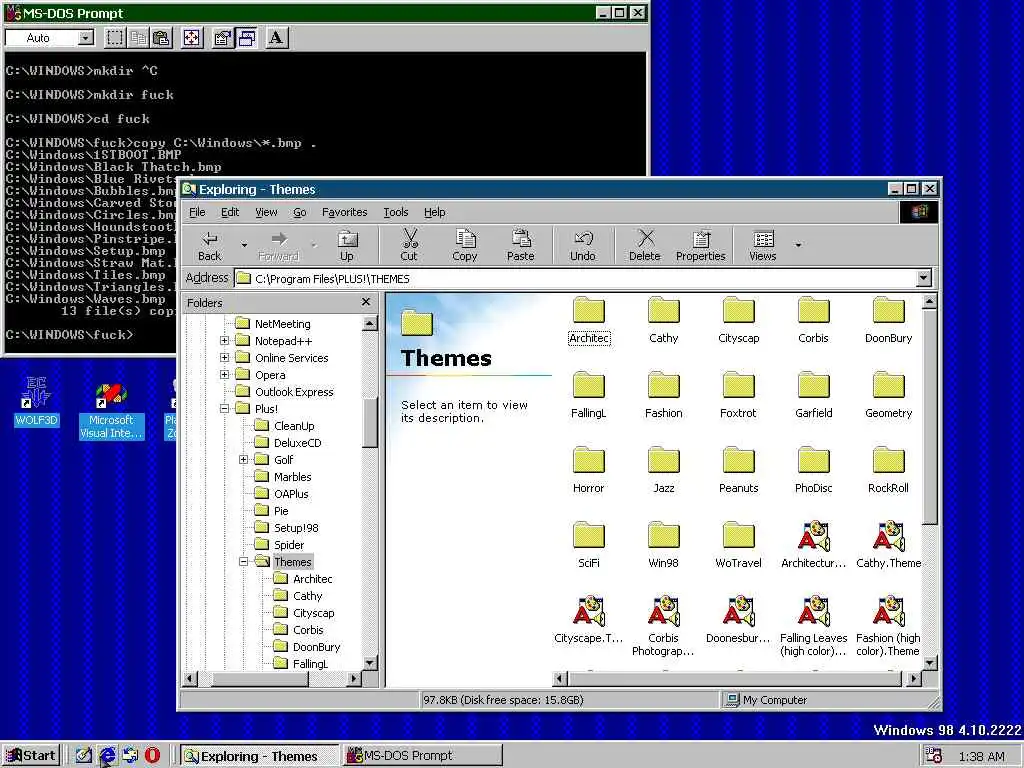Click the Start button
Viewport: 1024px width, 768px height.
31,756
